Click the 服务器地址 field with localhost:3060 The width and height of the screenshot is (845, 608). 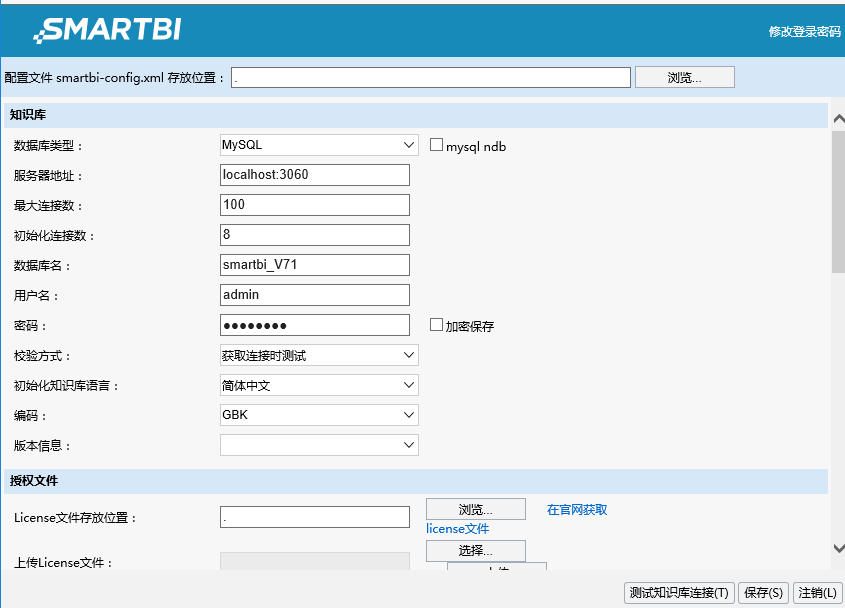(x=315, y=175)
